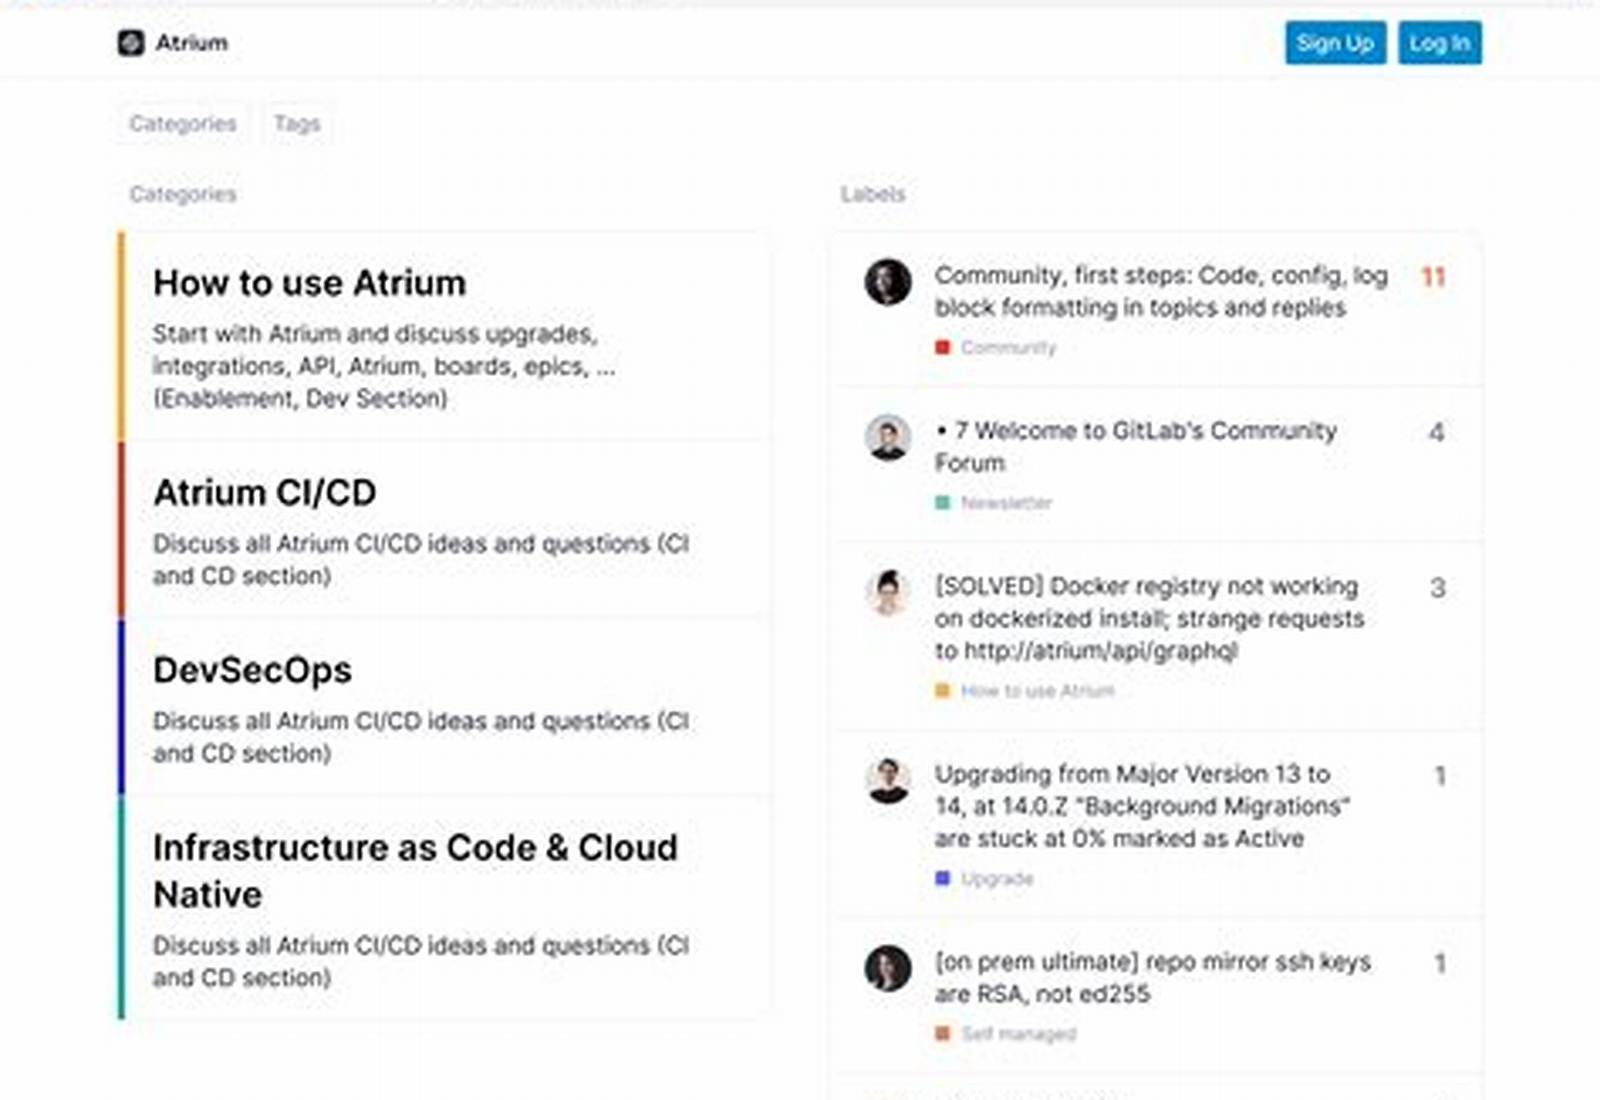Image resolution: width=1600 pixels, height=1100 pixels.
Task: Click the Atrium logo icon in the header
Action: (x=131, y=43)
